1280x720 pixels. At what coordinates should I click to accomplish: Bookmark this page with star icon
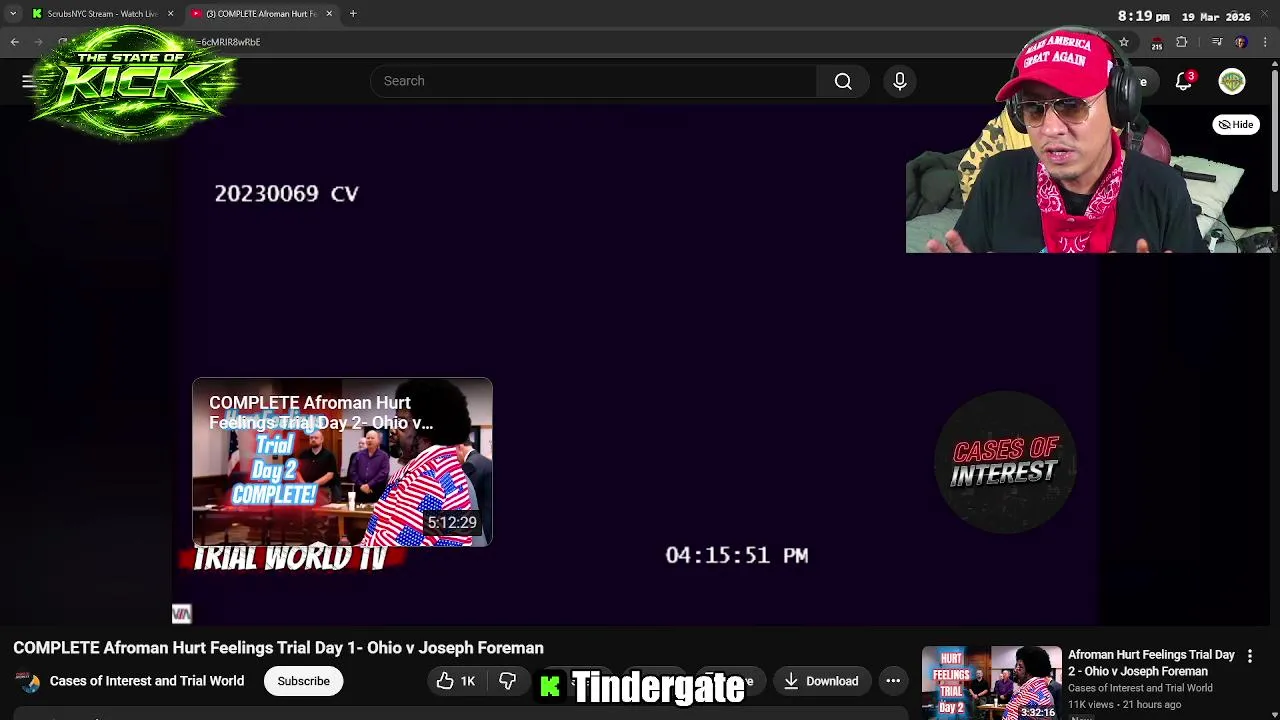pyautogui.click(x=1124, y=42)
